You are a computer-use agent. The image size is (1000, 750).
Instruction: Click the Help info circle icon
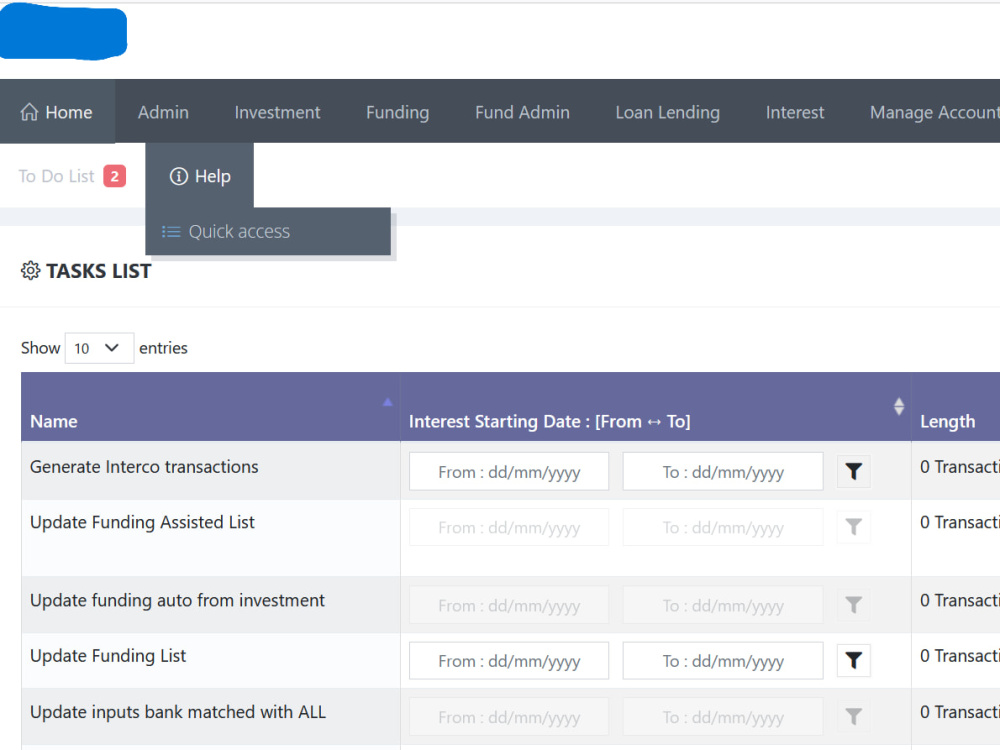(179, 176)
